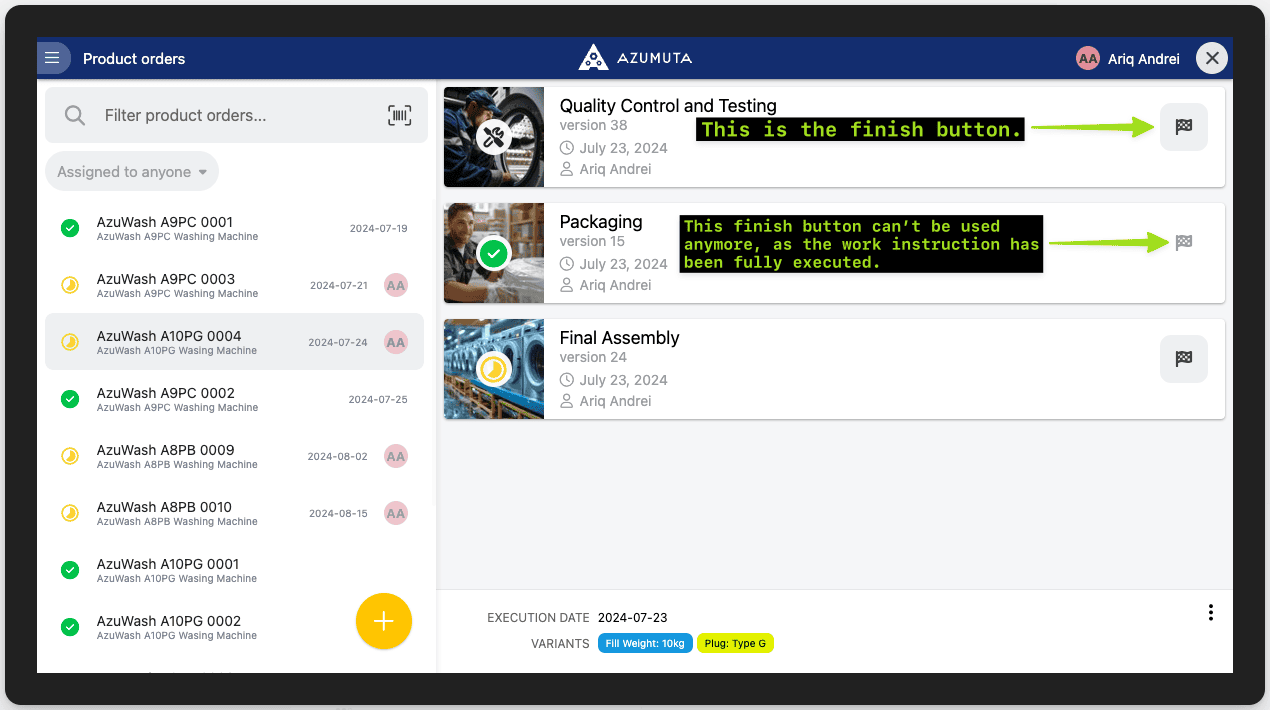Open the Final Assembly work instruction
Image resolution: width=1270 pixels, height=710 pixels.
click(x=619, y=338)
